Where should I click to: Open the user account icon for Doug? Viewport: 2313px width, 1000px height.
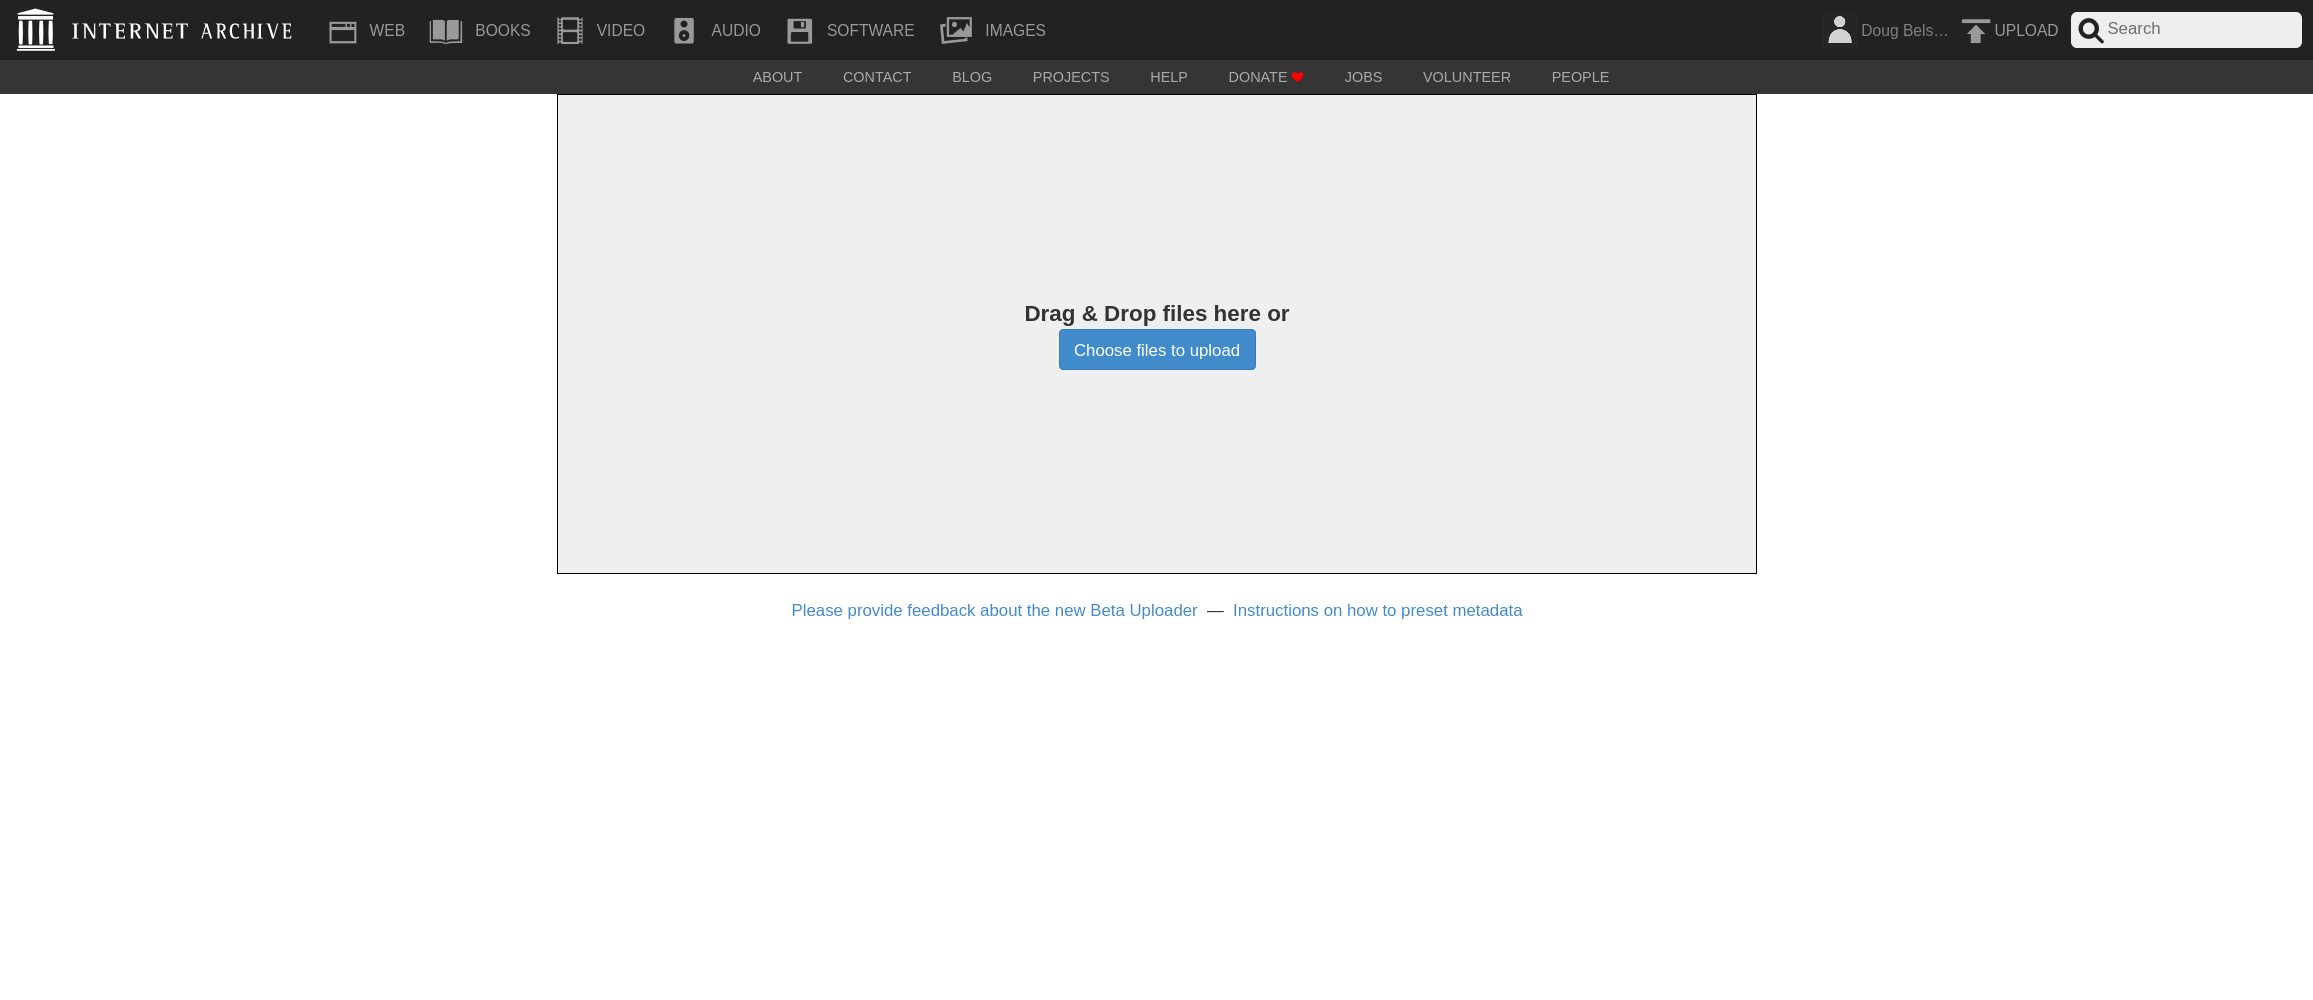[1840, 29]
